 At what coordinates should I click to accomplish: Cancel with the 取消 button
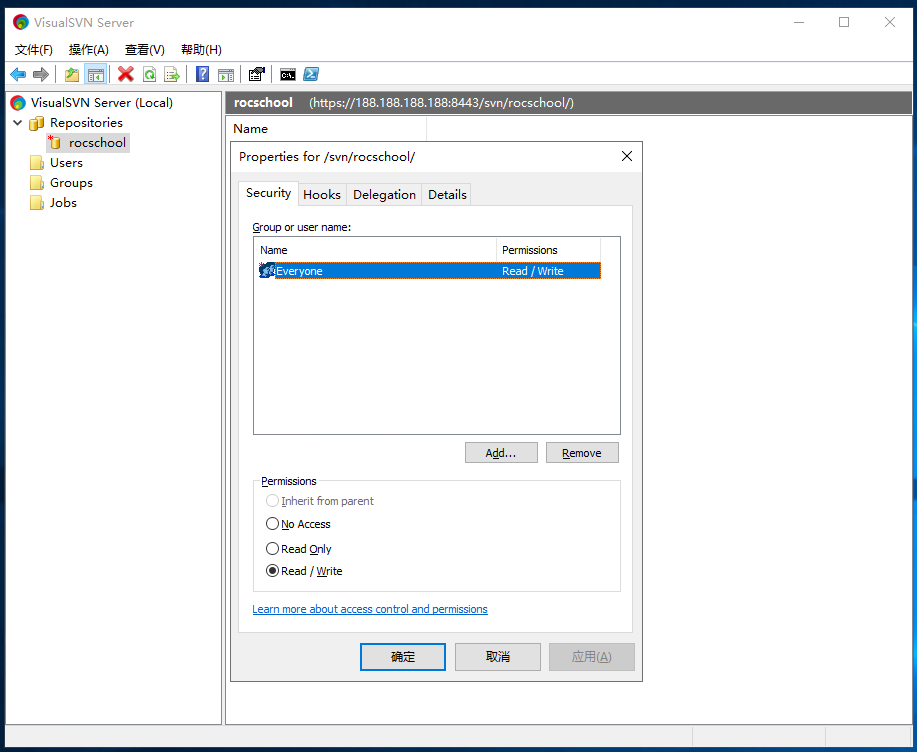[498, 657]
